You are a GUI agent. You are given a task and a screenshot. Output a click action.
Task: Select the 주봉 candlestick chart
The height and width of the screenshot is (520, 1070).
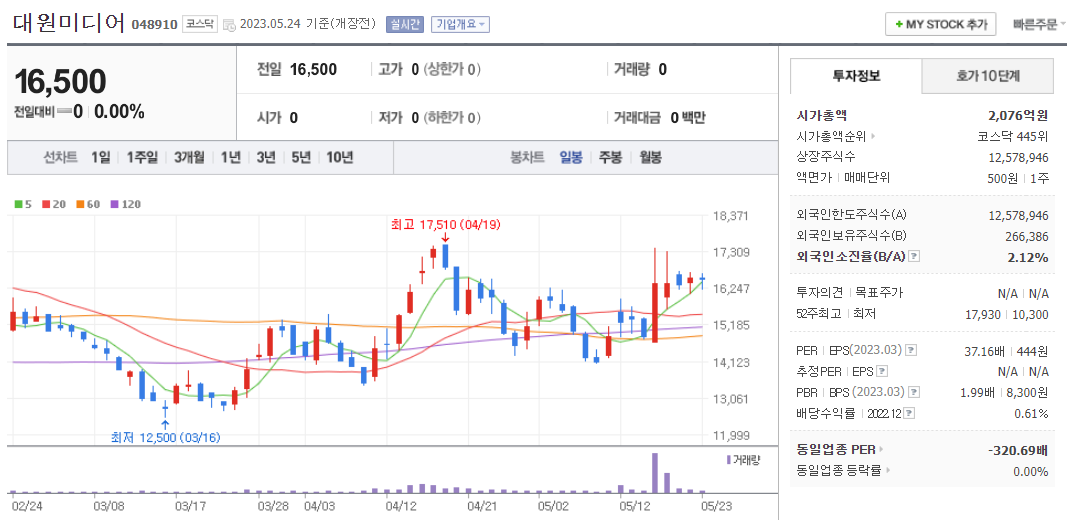(610, 158)
